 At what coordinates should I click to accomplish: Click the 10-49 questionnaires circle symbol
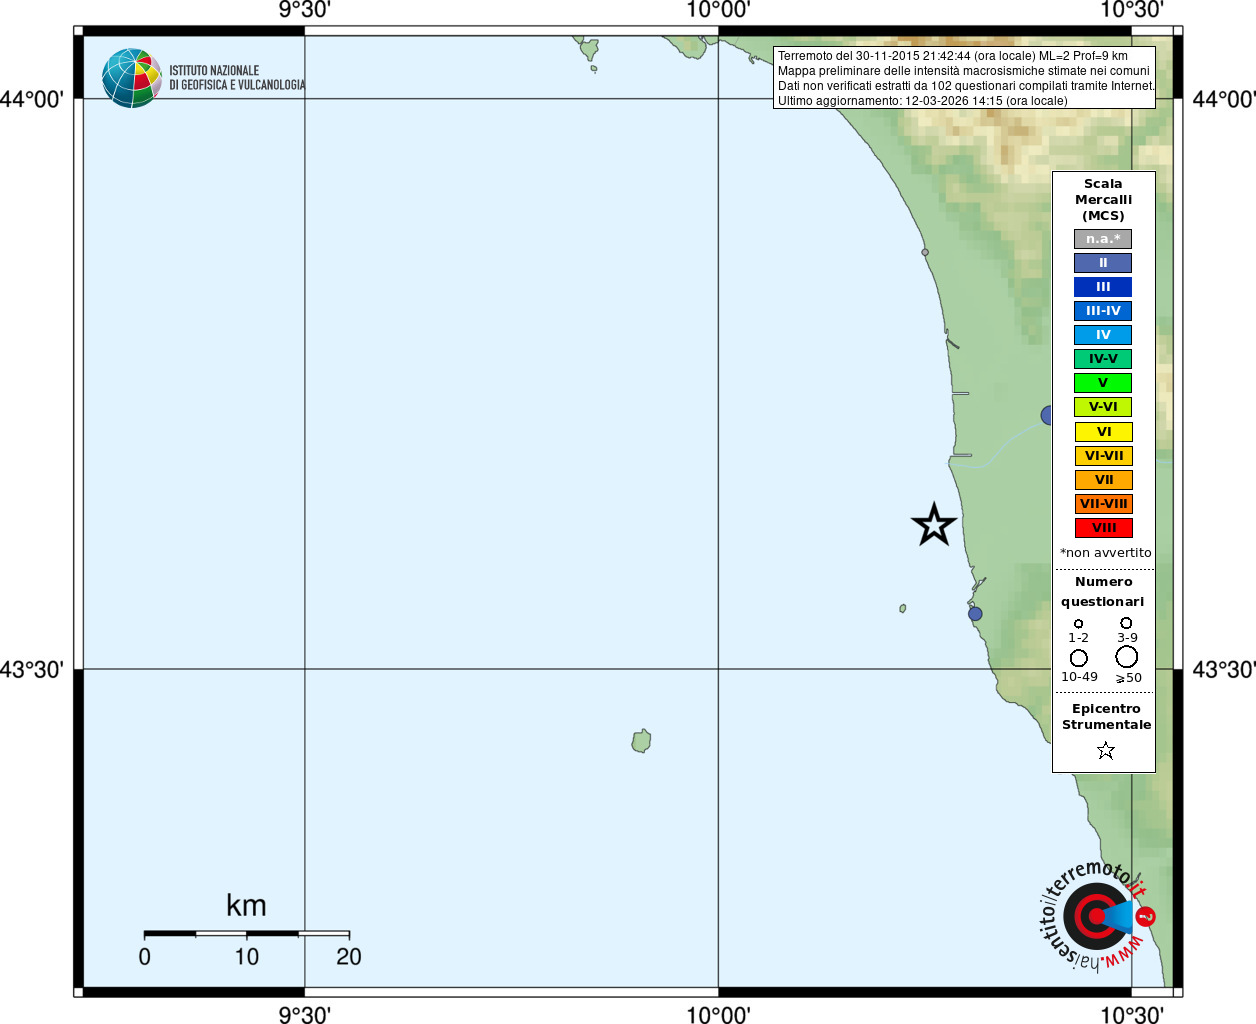pos(1078,658)
